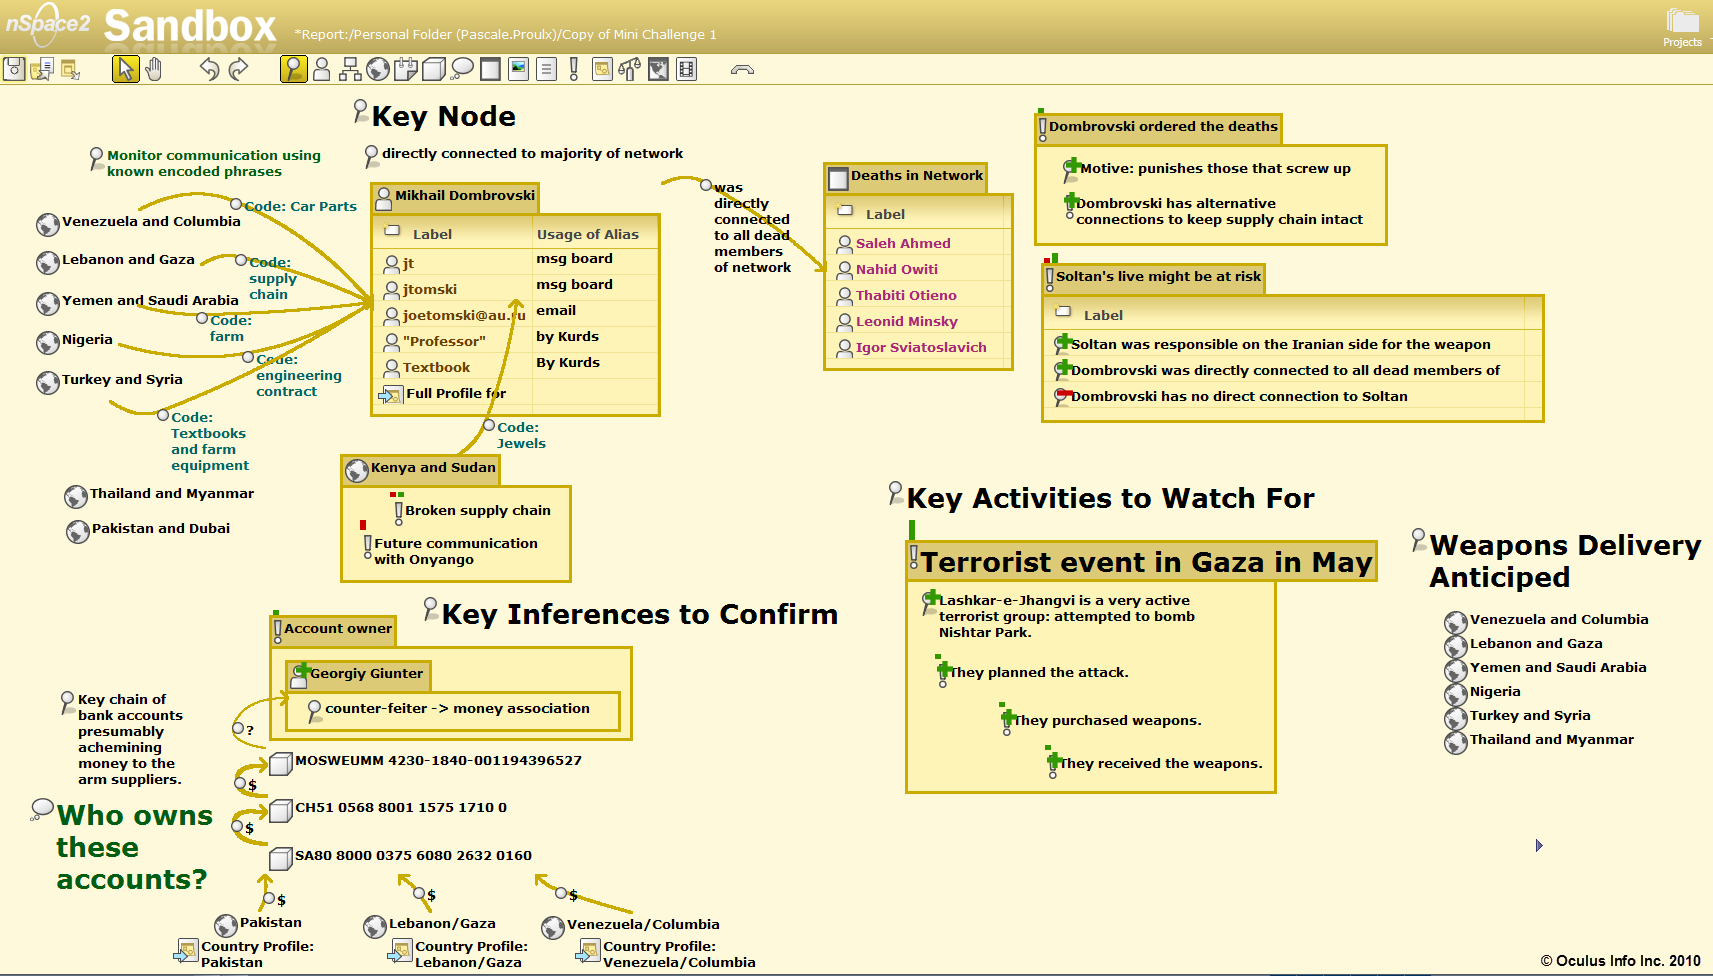
Task: Toggle Label box in Deaths in Network header
Action: tap(845, 211)
